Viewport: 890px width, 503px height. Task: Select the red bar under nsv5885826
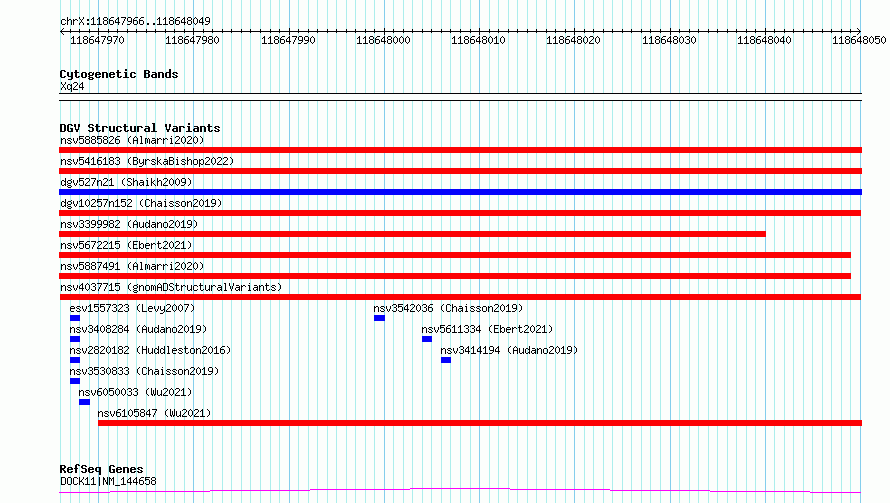point(460,150)
